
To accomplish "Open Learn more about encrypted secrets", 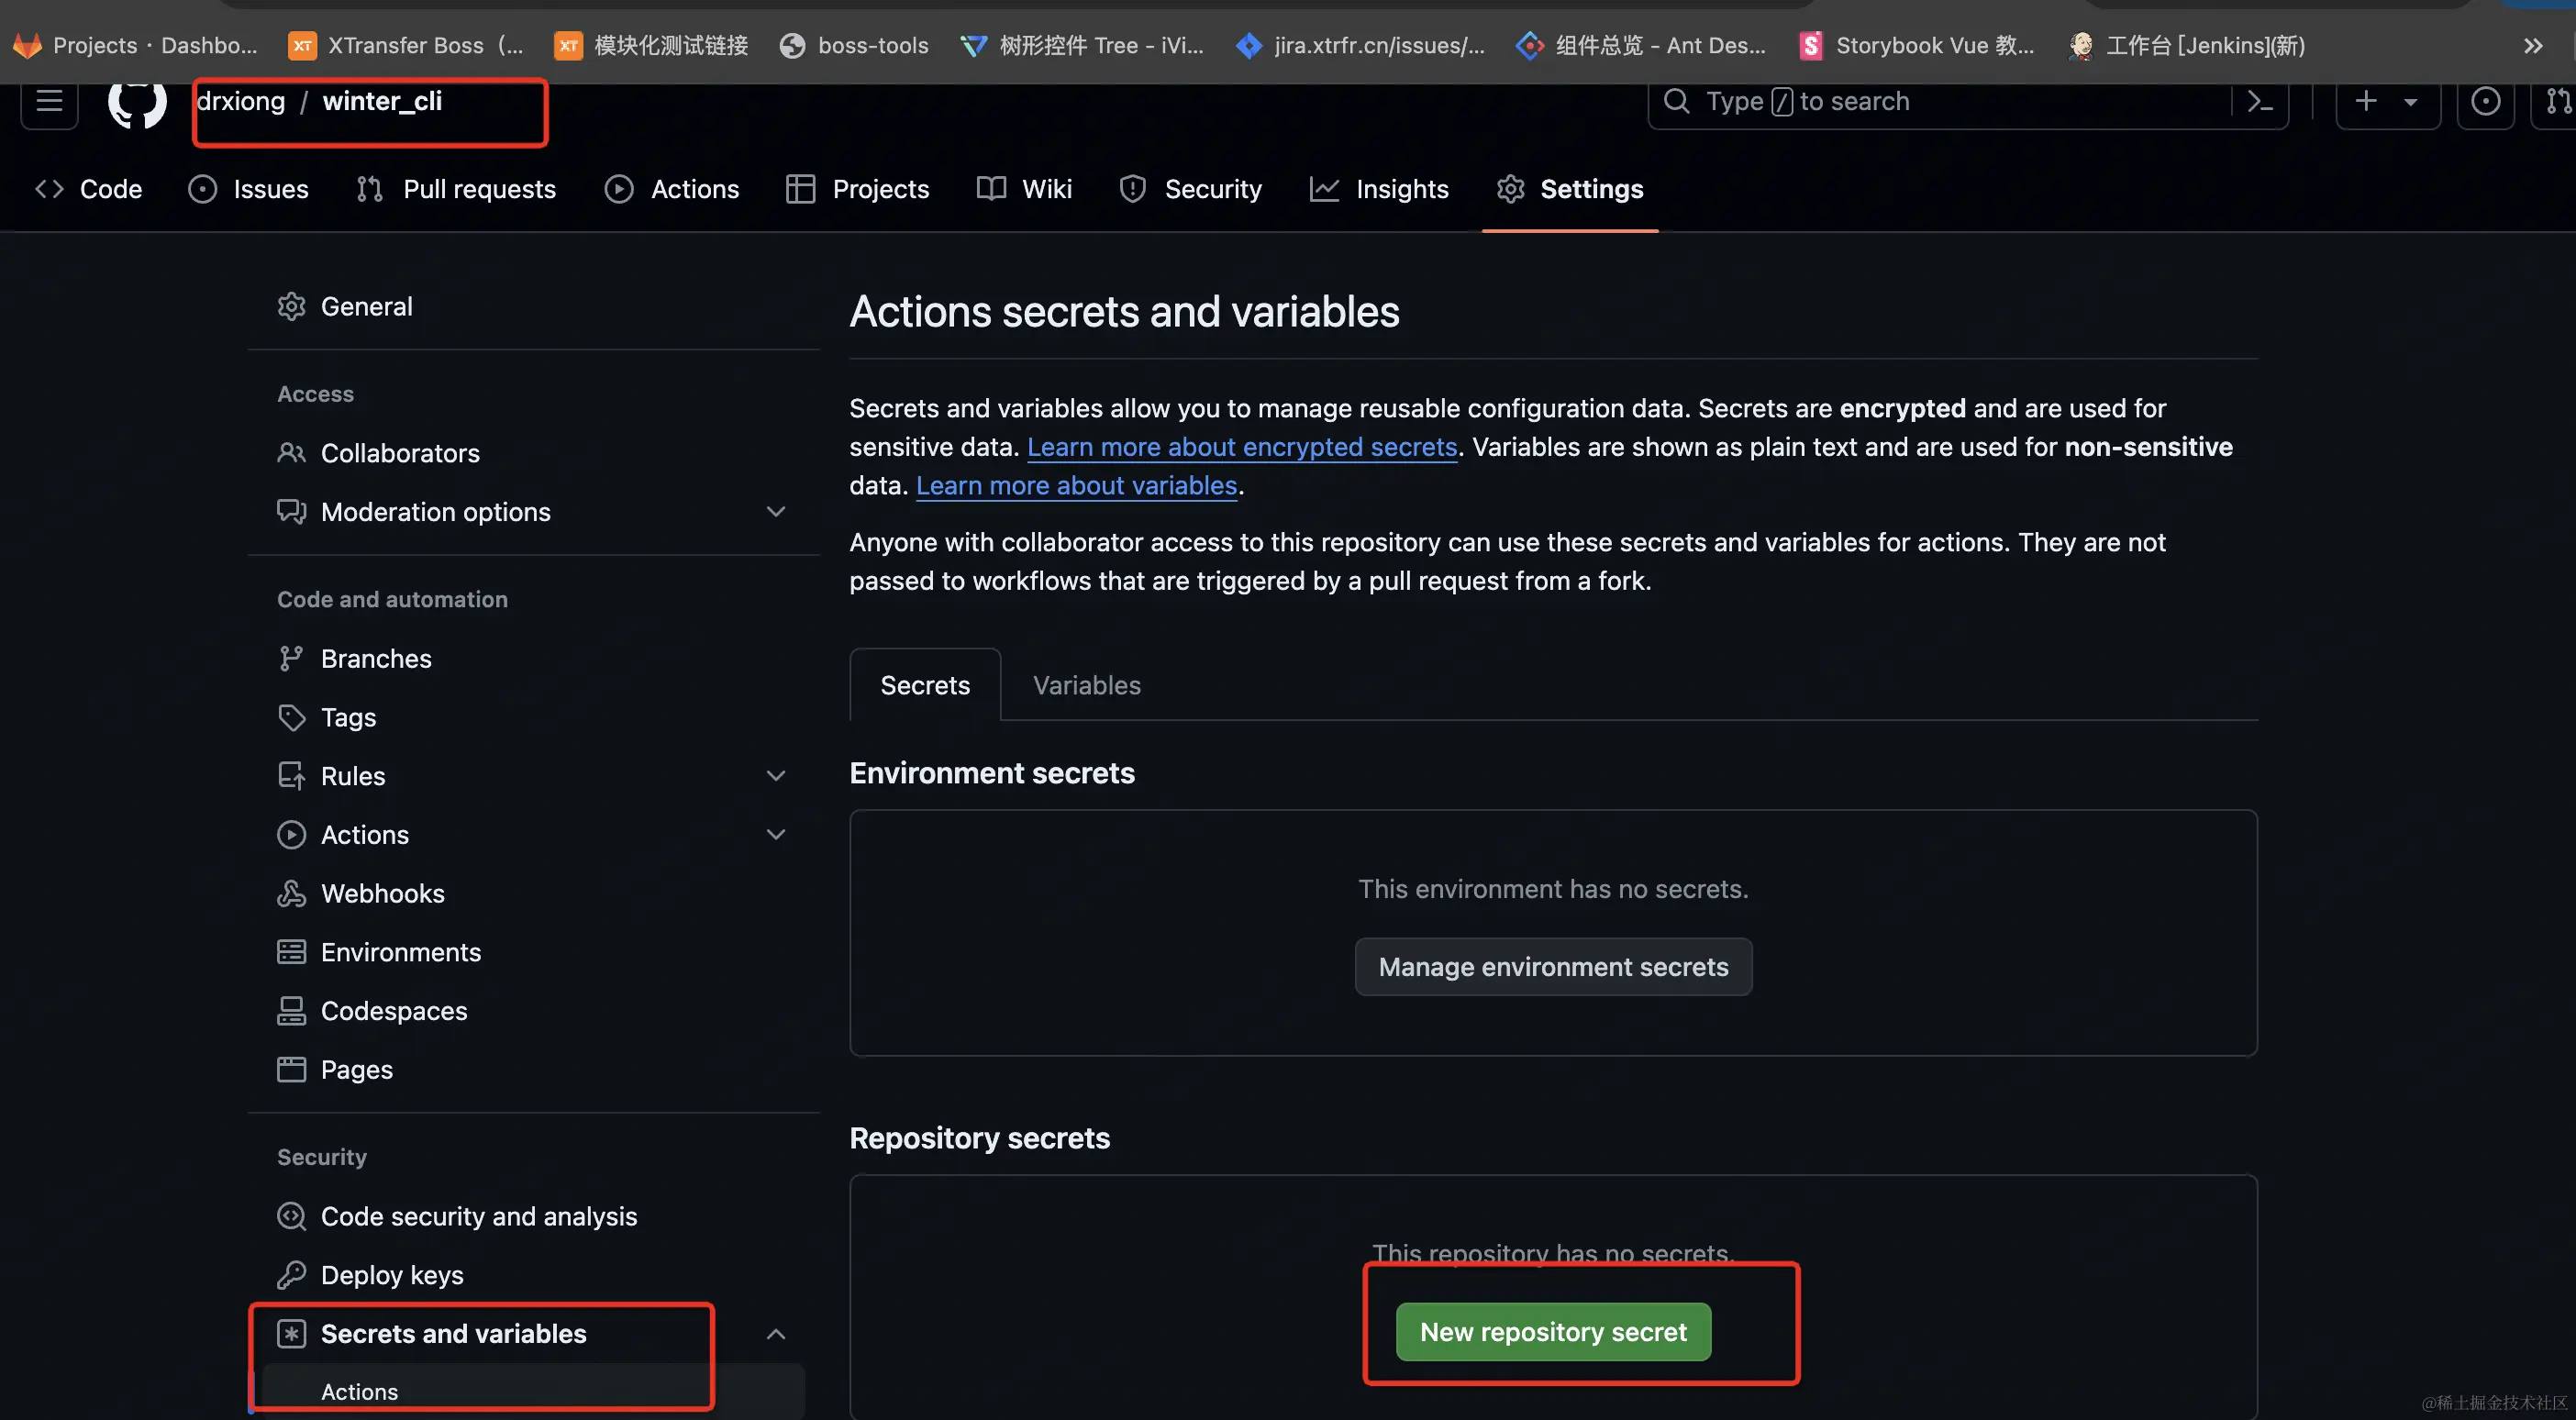I will (x=1242, y=447).
